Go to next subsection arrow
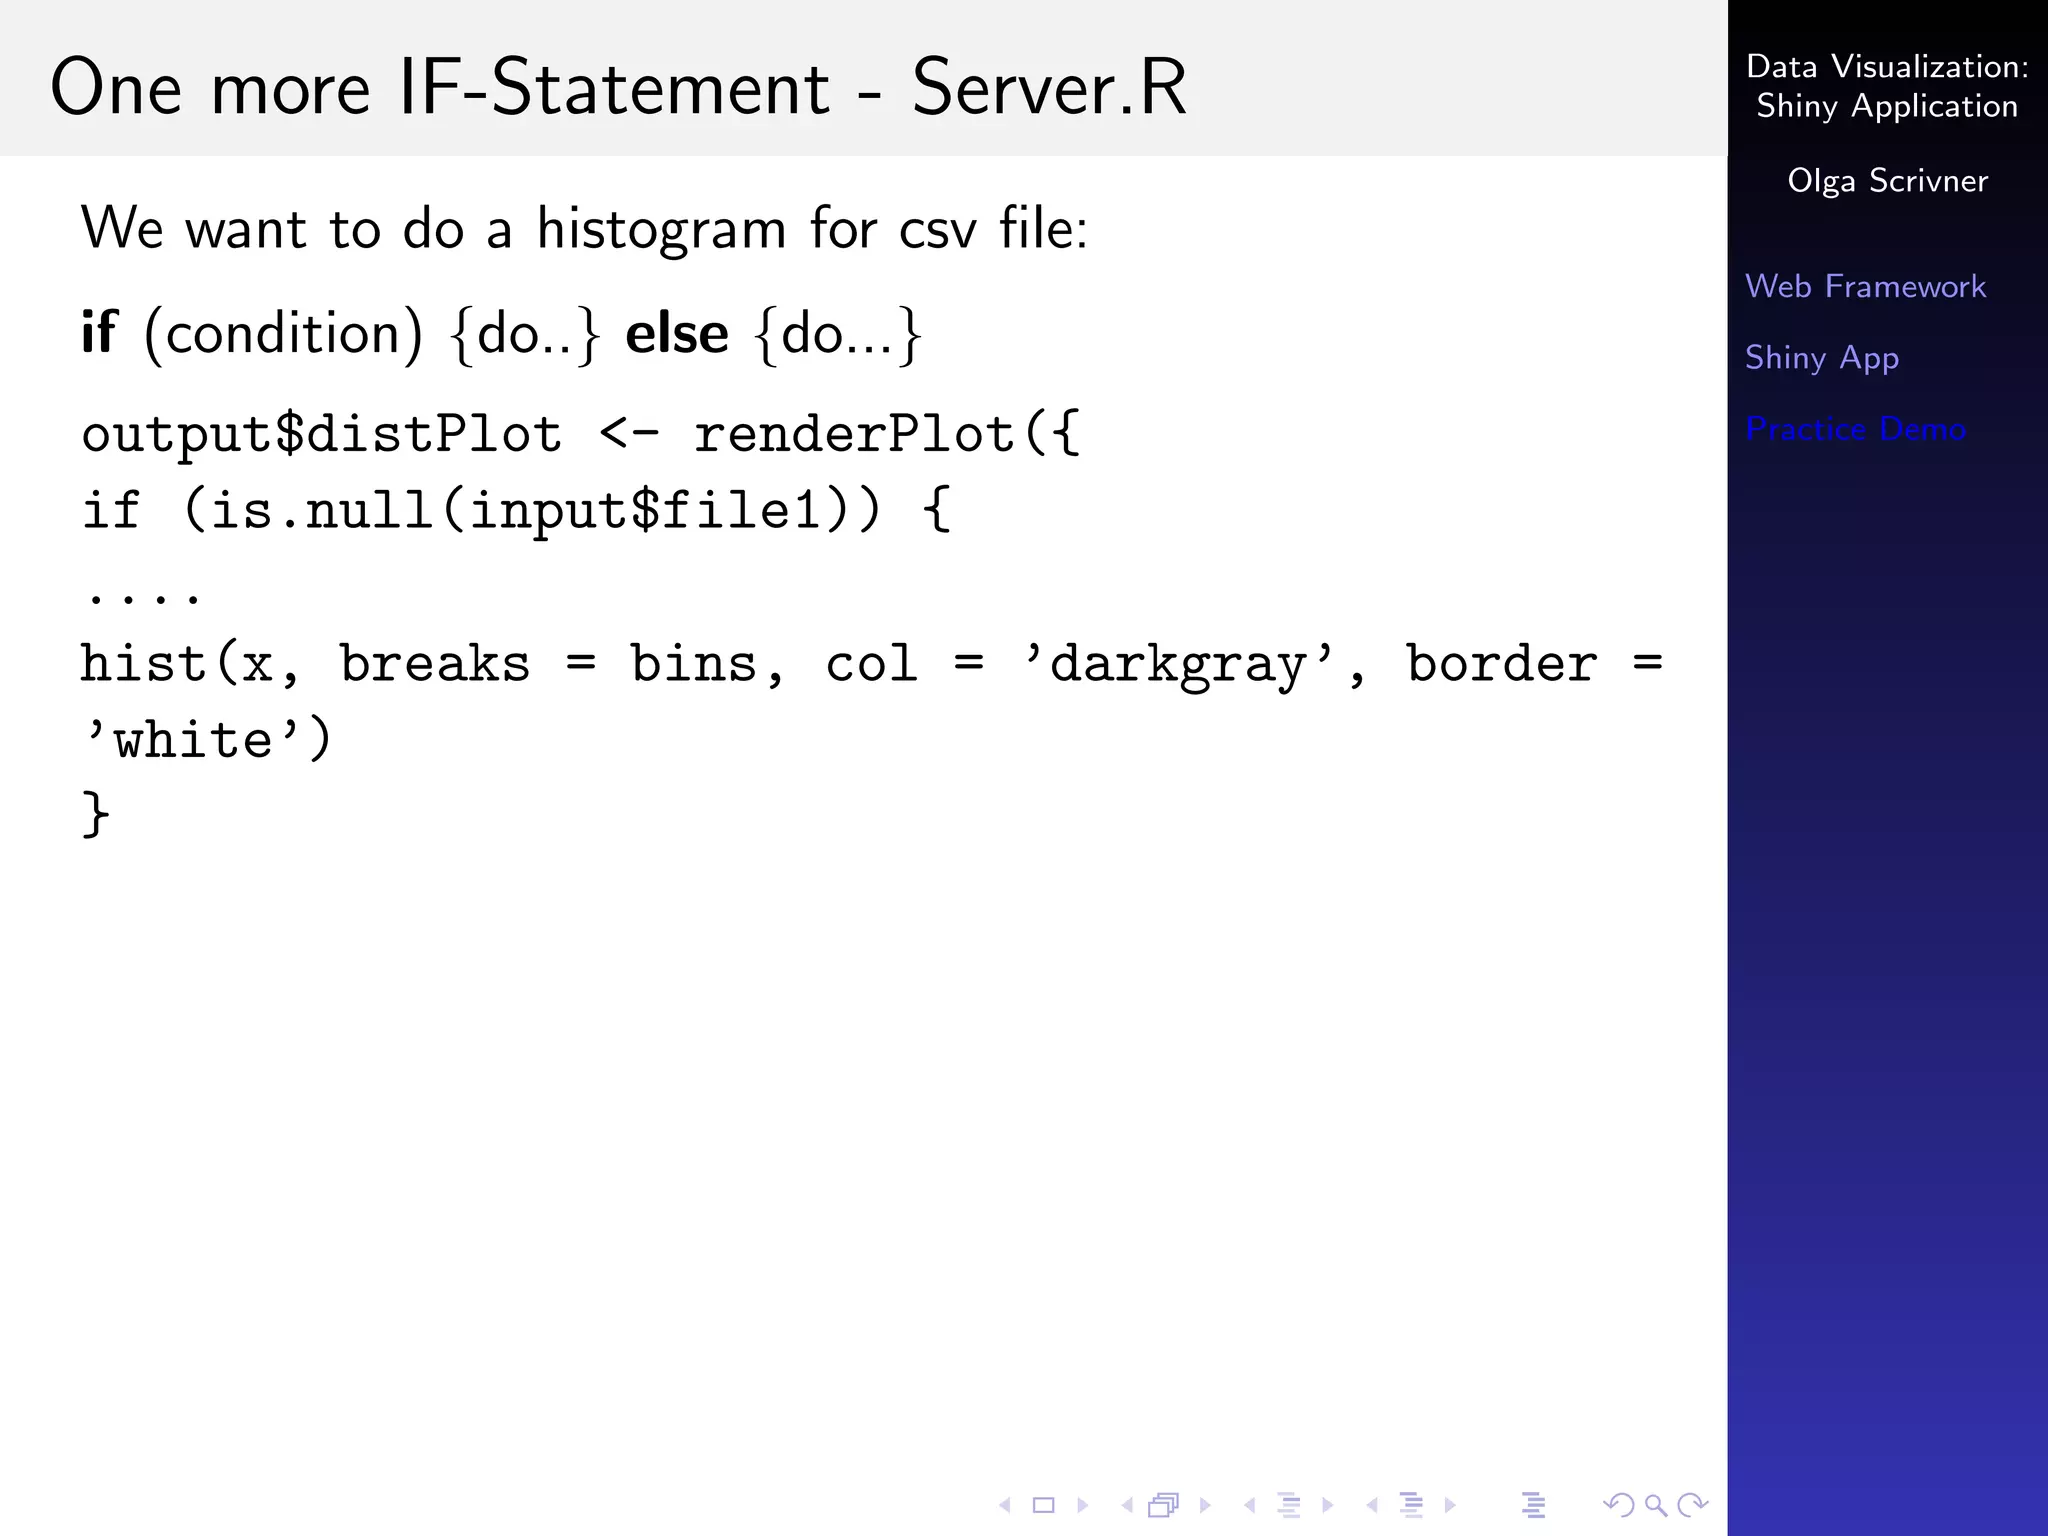Viewport: 2048px width, 1536px height. (x=1328, y=1505)
